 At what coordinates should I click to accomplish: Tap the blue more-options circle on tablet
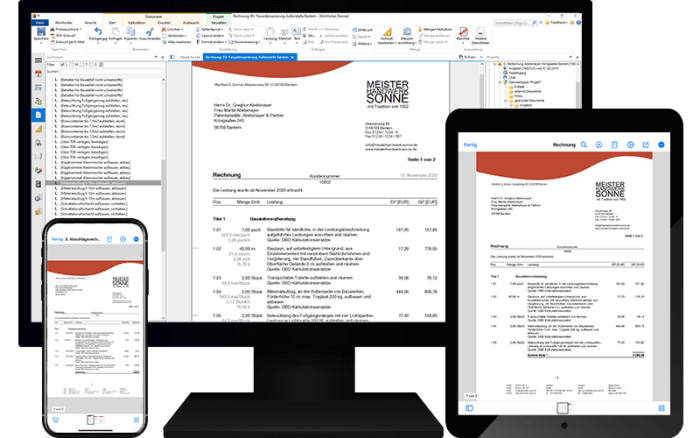(661, 145)
